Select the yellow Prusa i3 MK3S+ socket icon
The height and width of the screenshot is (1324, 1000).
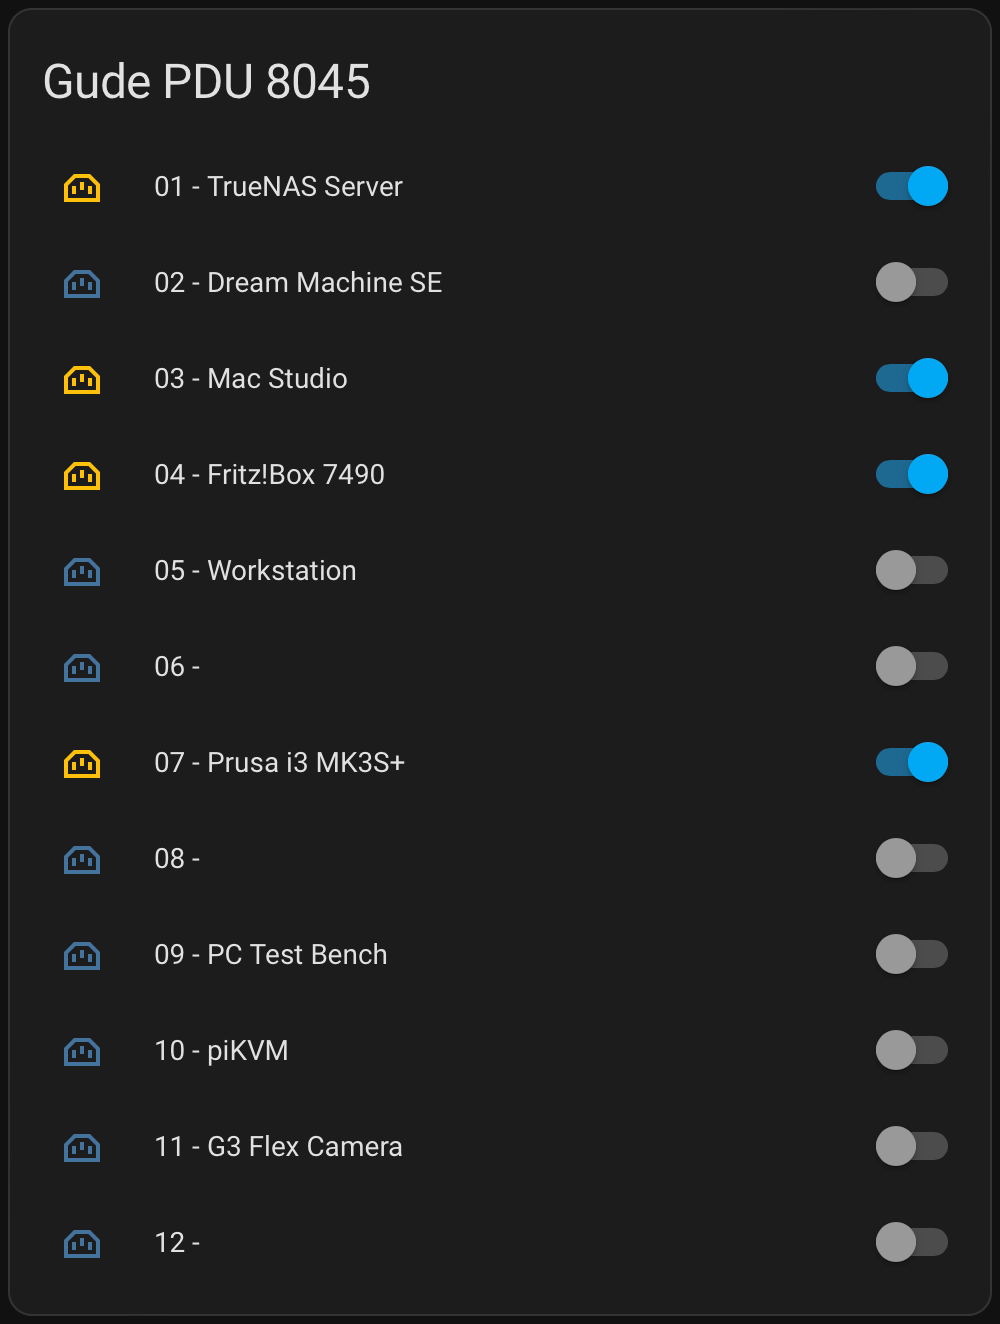pos(82,762)
